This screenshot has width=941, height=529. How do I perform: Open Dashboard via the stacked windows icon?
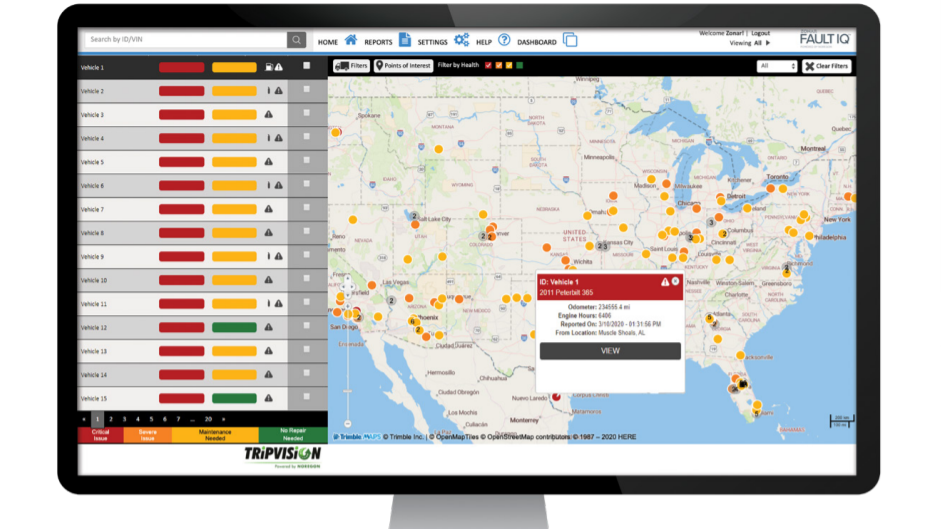click(570, 41)
